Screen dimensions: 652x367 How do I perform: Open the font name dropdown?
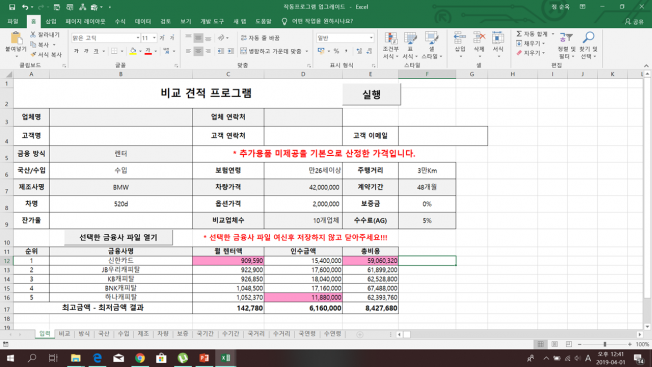coord(138,38)
